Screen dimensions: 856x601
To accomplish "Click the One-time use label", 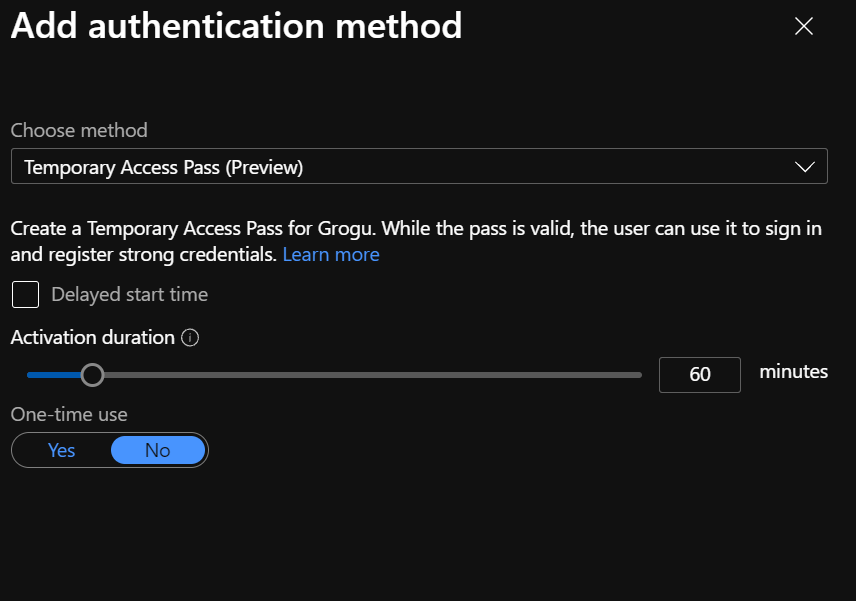I will click(69, 414).
